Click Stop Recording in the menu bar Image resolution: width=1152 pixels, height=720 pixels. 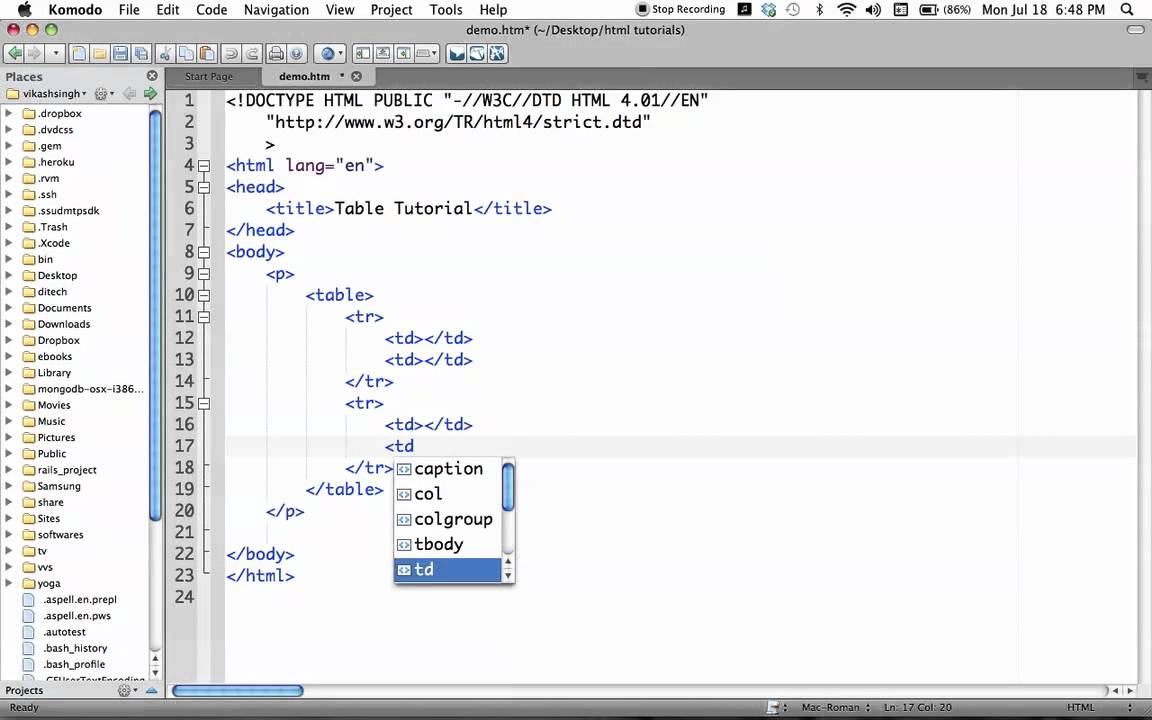[680, 10]
